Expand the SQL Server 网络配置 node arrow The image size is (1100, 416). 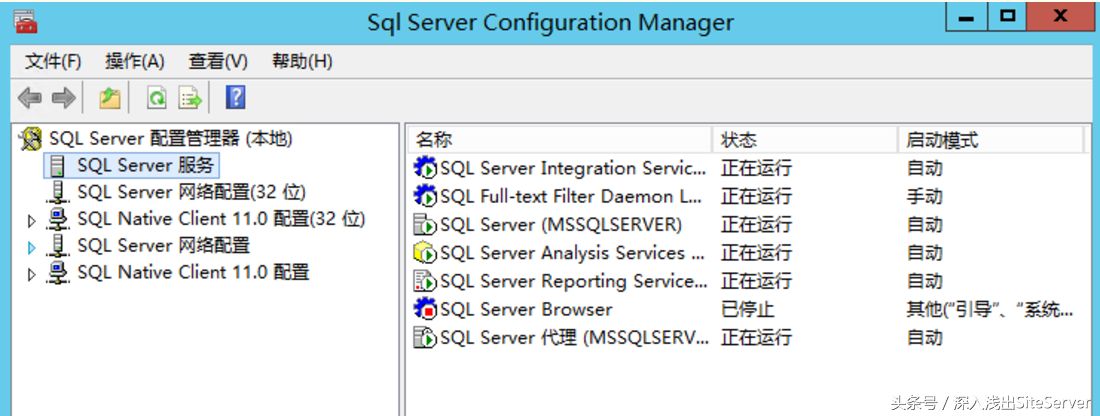[x=31, y=247]
